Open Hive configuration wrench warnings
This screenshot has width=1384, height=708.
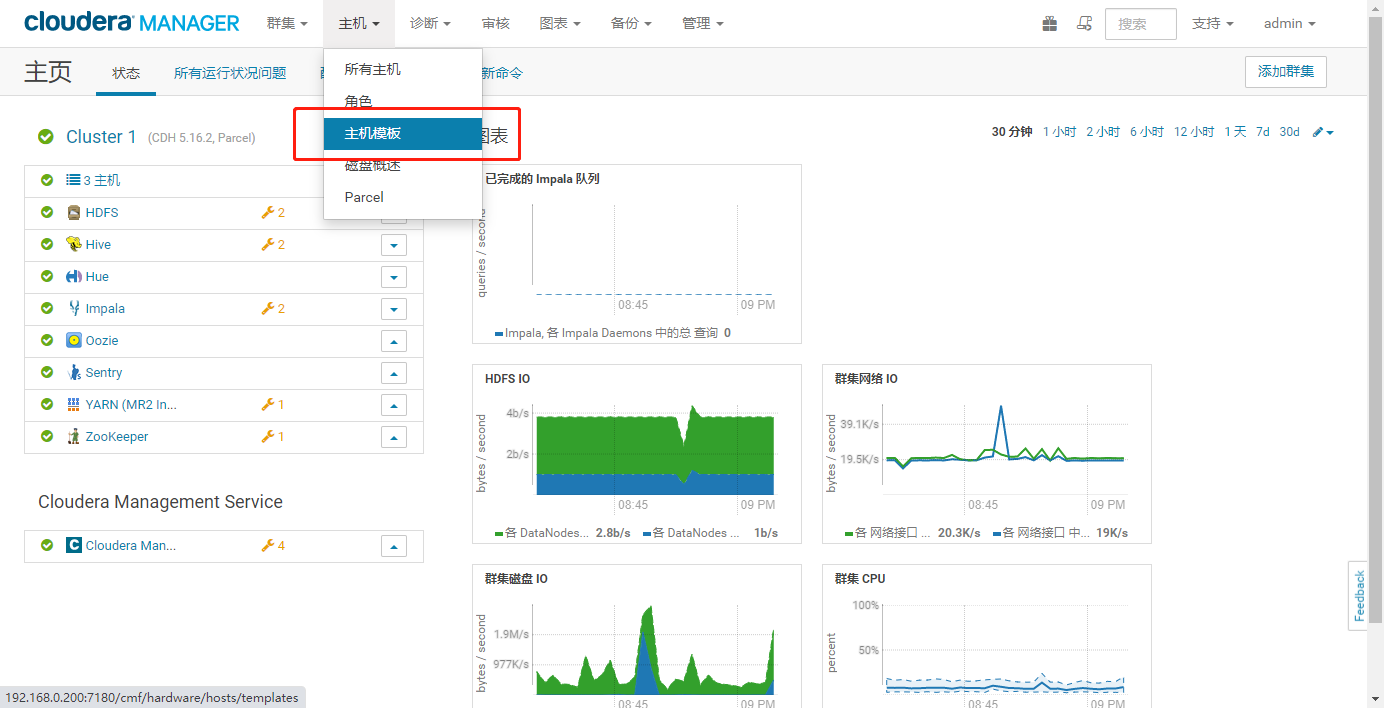[273, 244]
